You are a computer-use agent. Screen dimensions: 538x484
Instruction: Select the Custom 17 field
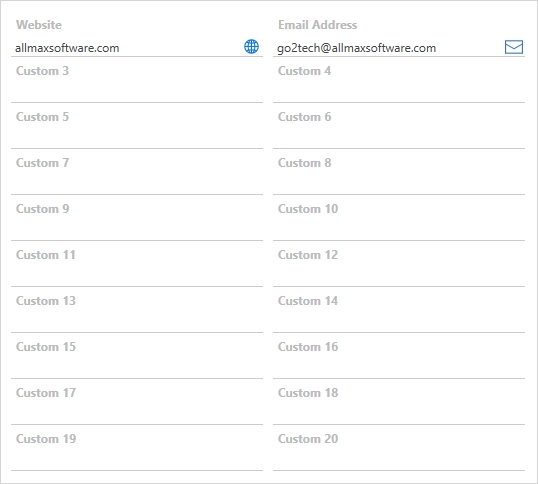click(x=137, y=414)
